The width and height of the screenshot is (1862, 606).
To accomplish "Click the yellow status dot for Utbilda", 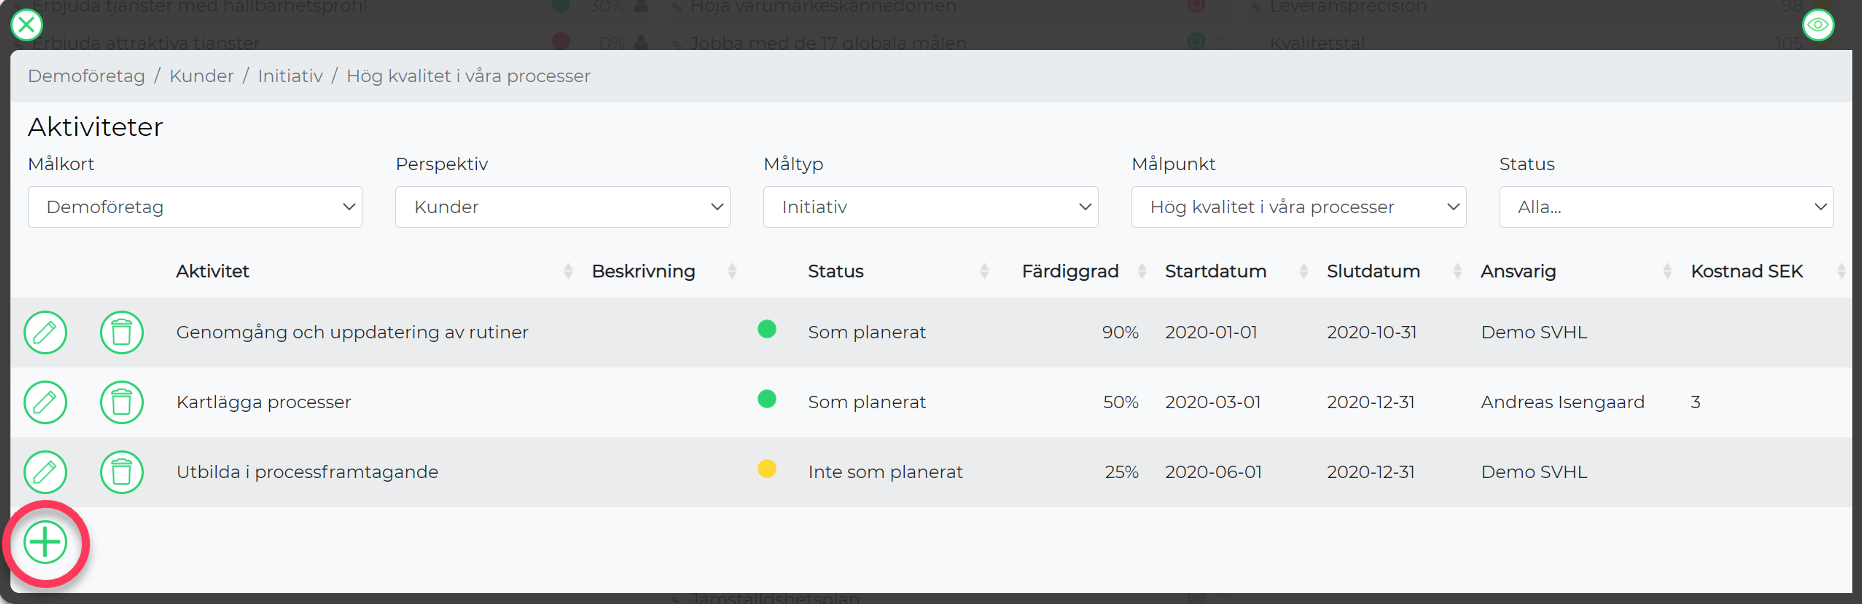I will [767, 468].
